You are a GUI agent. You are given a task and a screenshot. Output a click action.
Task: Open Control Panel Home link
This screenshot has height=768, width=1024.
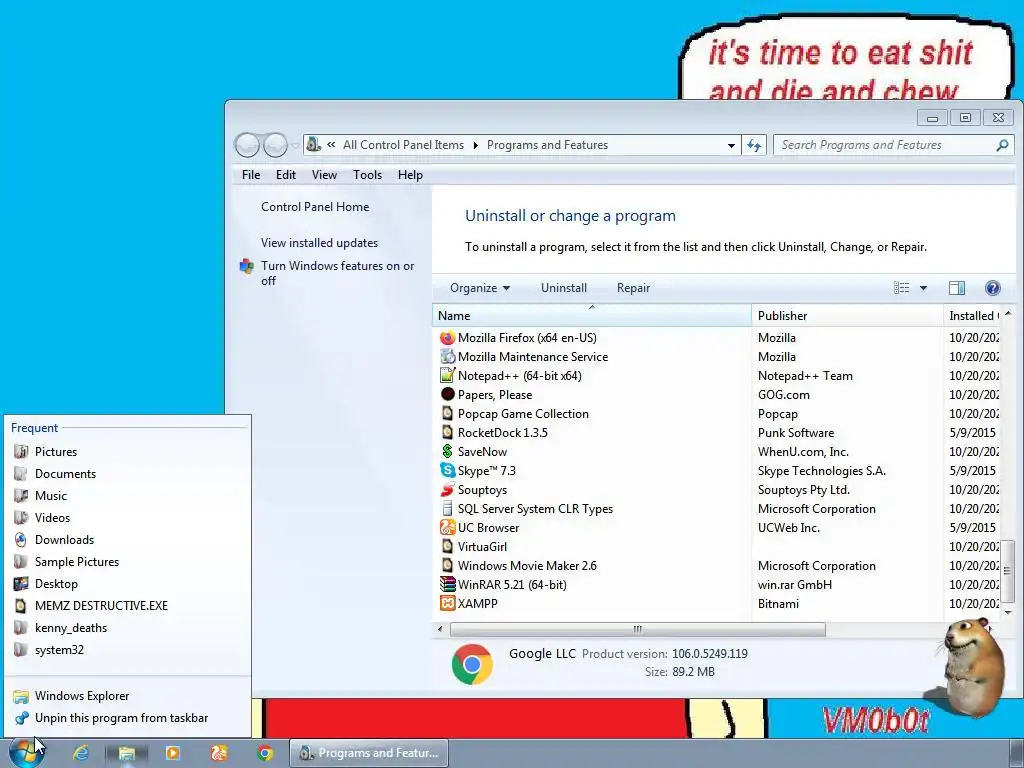tap(315, 207)
